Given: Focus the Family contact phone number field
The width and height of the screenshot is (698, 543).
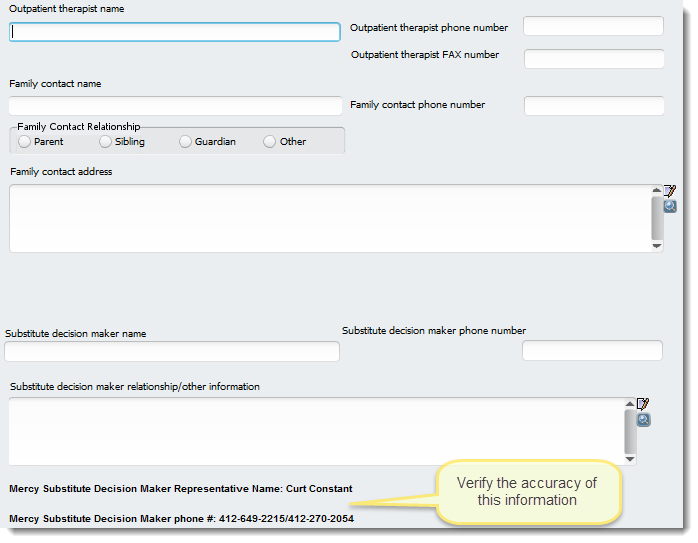Looking at the screenshot, I should (594, 106).
